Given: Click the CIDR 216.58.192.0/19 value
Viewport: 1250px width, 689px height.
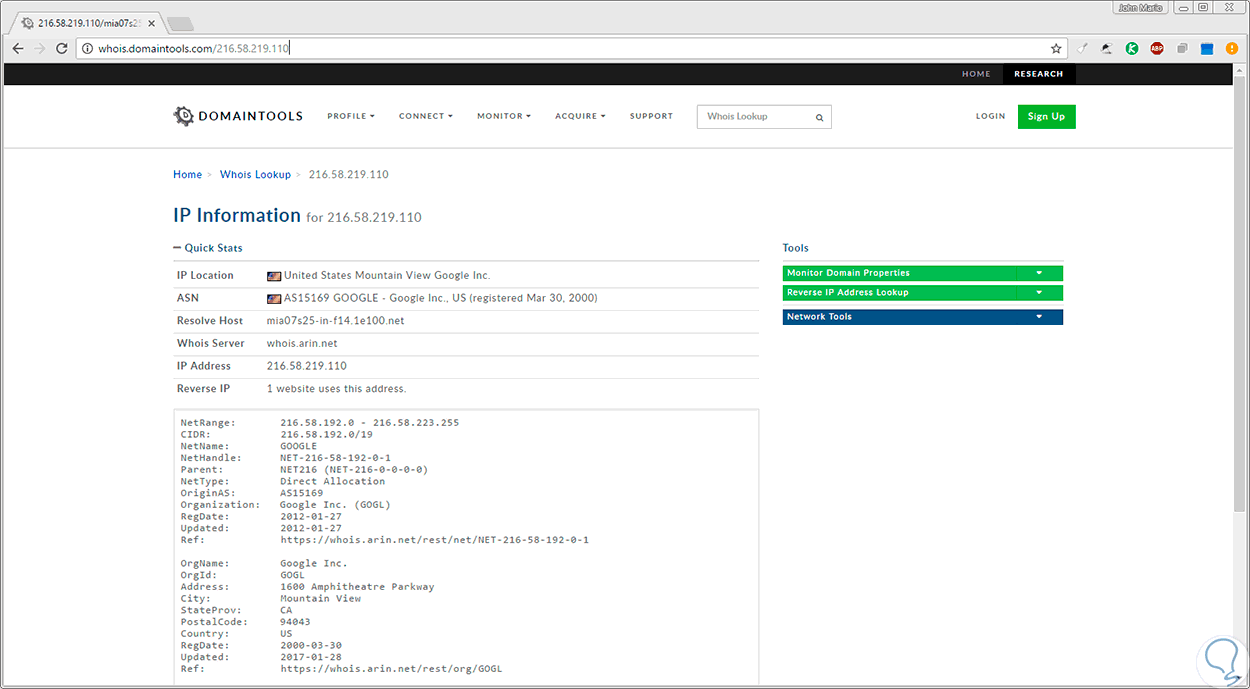Looking at the screenshot, I should click(324, 435).
